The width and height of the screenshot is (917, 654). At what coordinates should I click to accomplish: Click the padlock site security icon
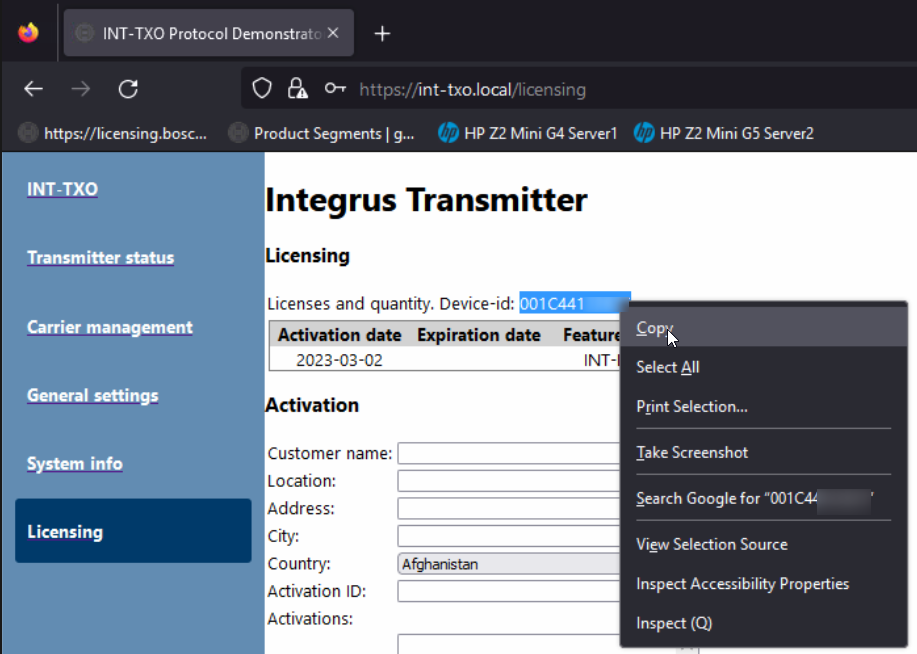pyautogui.click(x=297, y=89)
